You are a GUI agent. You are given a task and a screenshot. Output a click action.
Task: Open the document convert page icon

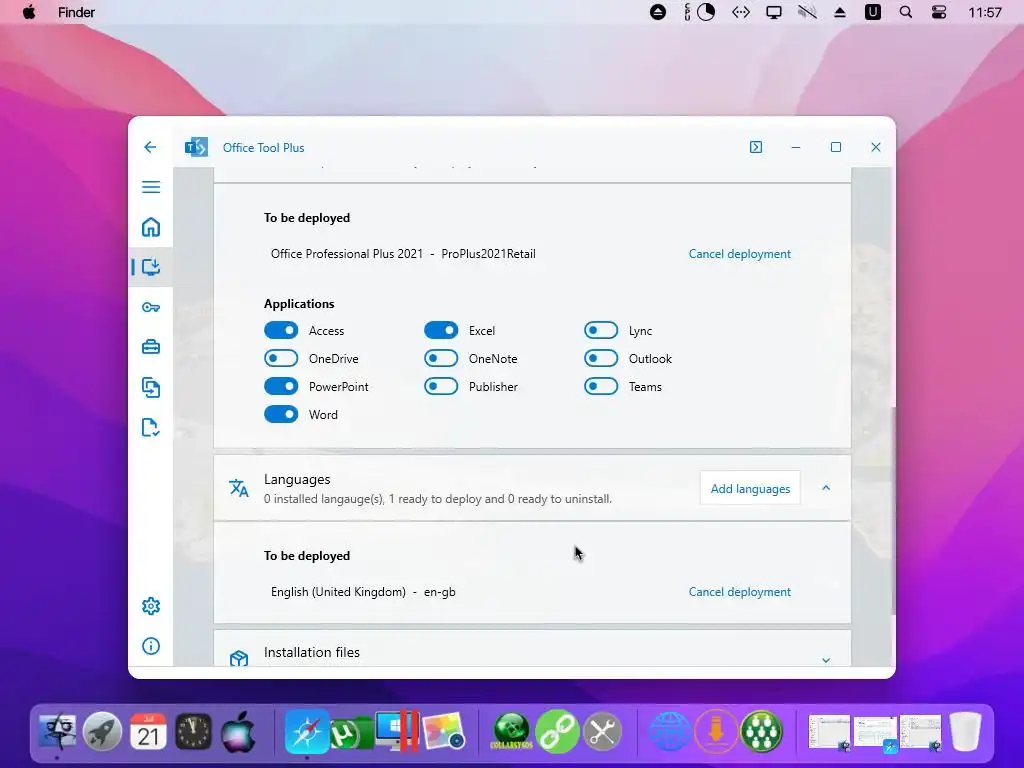151,387
